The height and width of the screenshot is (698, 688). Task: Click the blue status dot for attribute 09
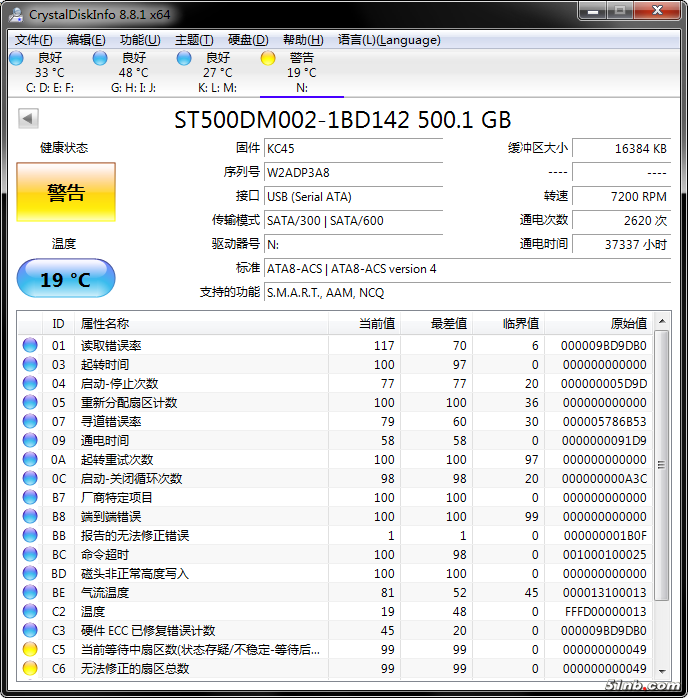click(x=30, y=440)
